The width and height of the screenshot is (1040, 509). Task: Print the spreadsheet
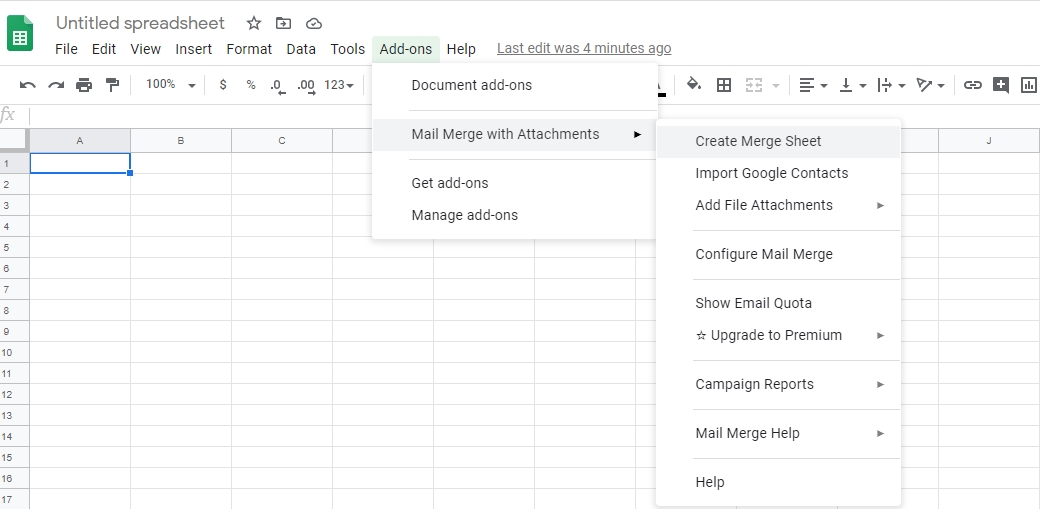[x=84, y=85]
